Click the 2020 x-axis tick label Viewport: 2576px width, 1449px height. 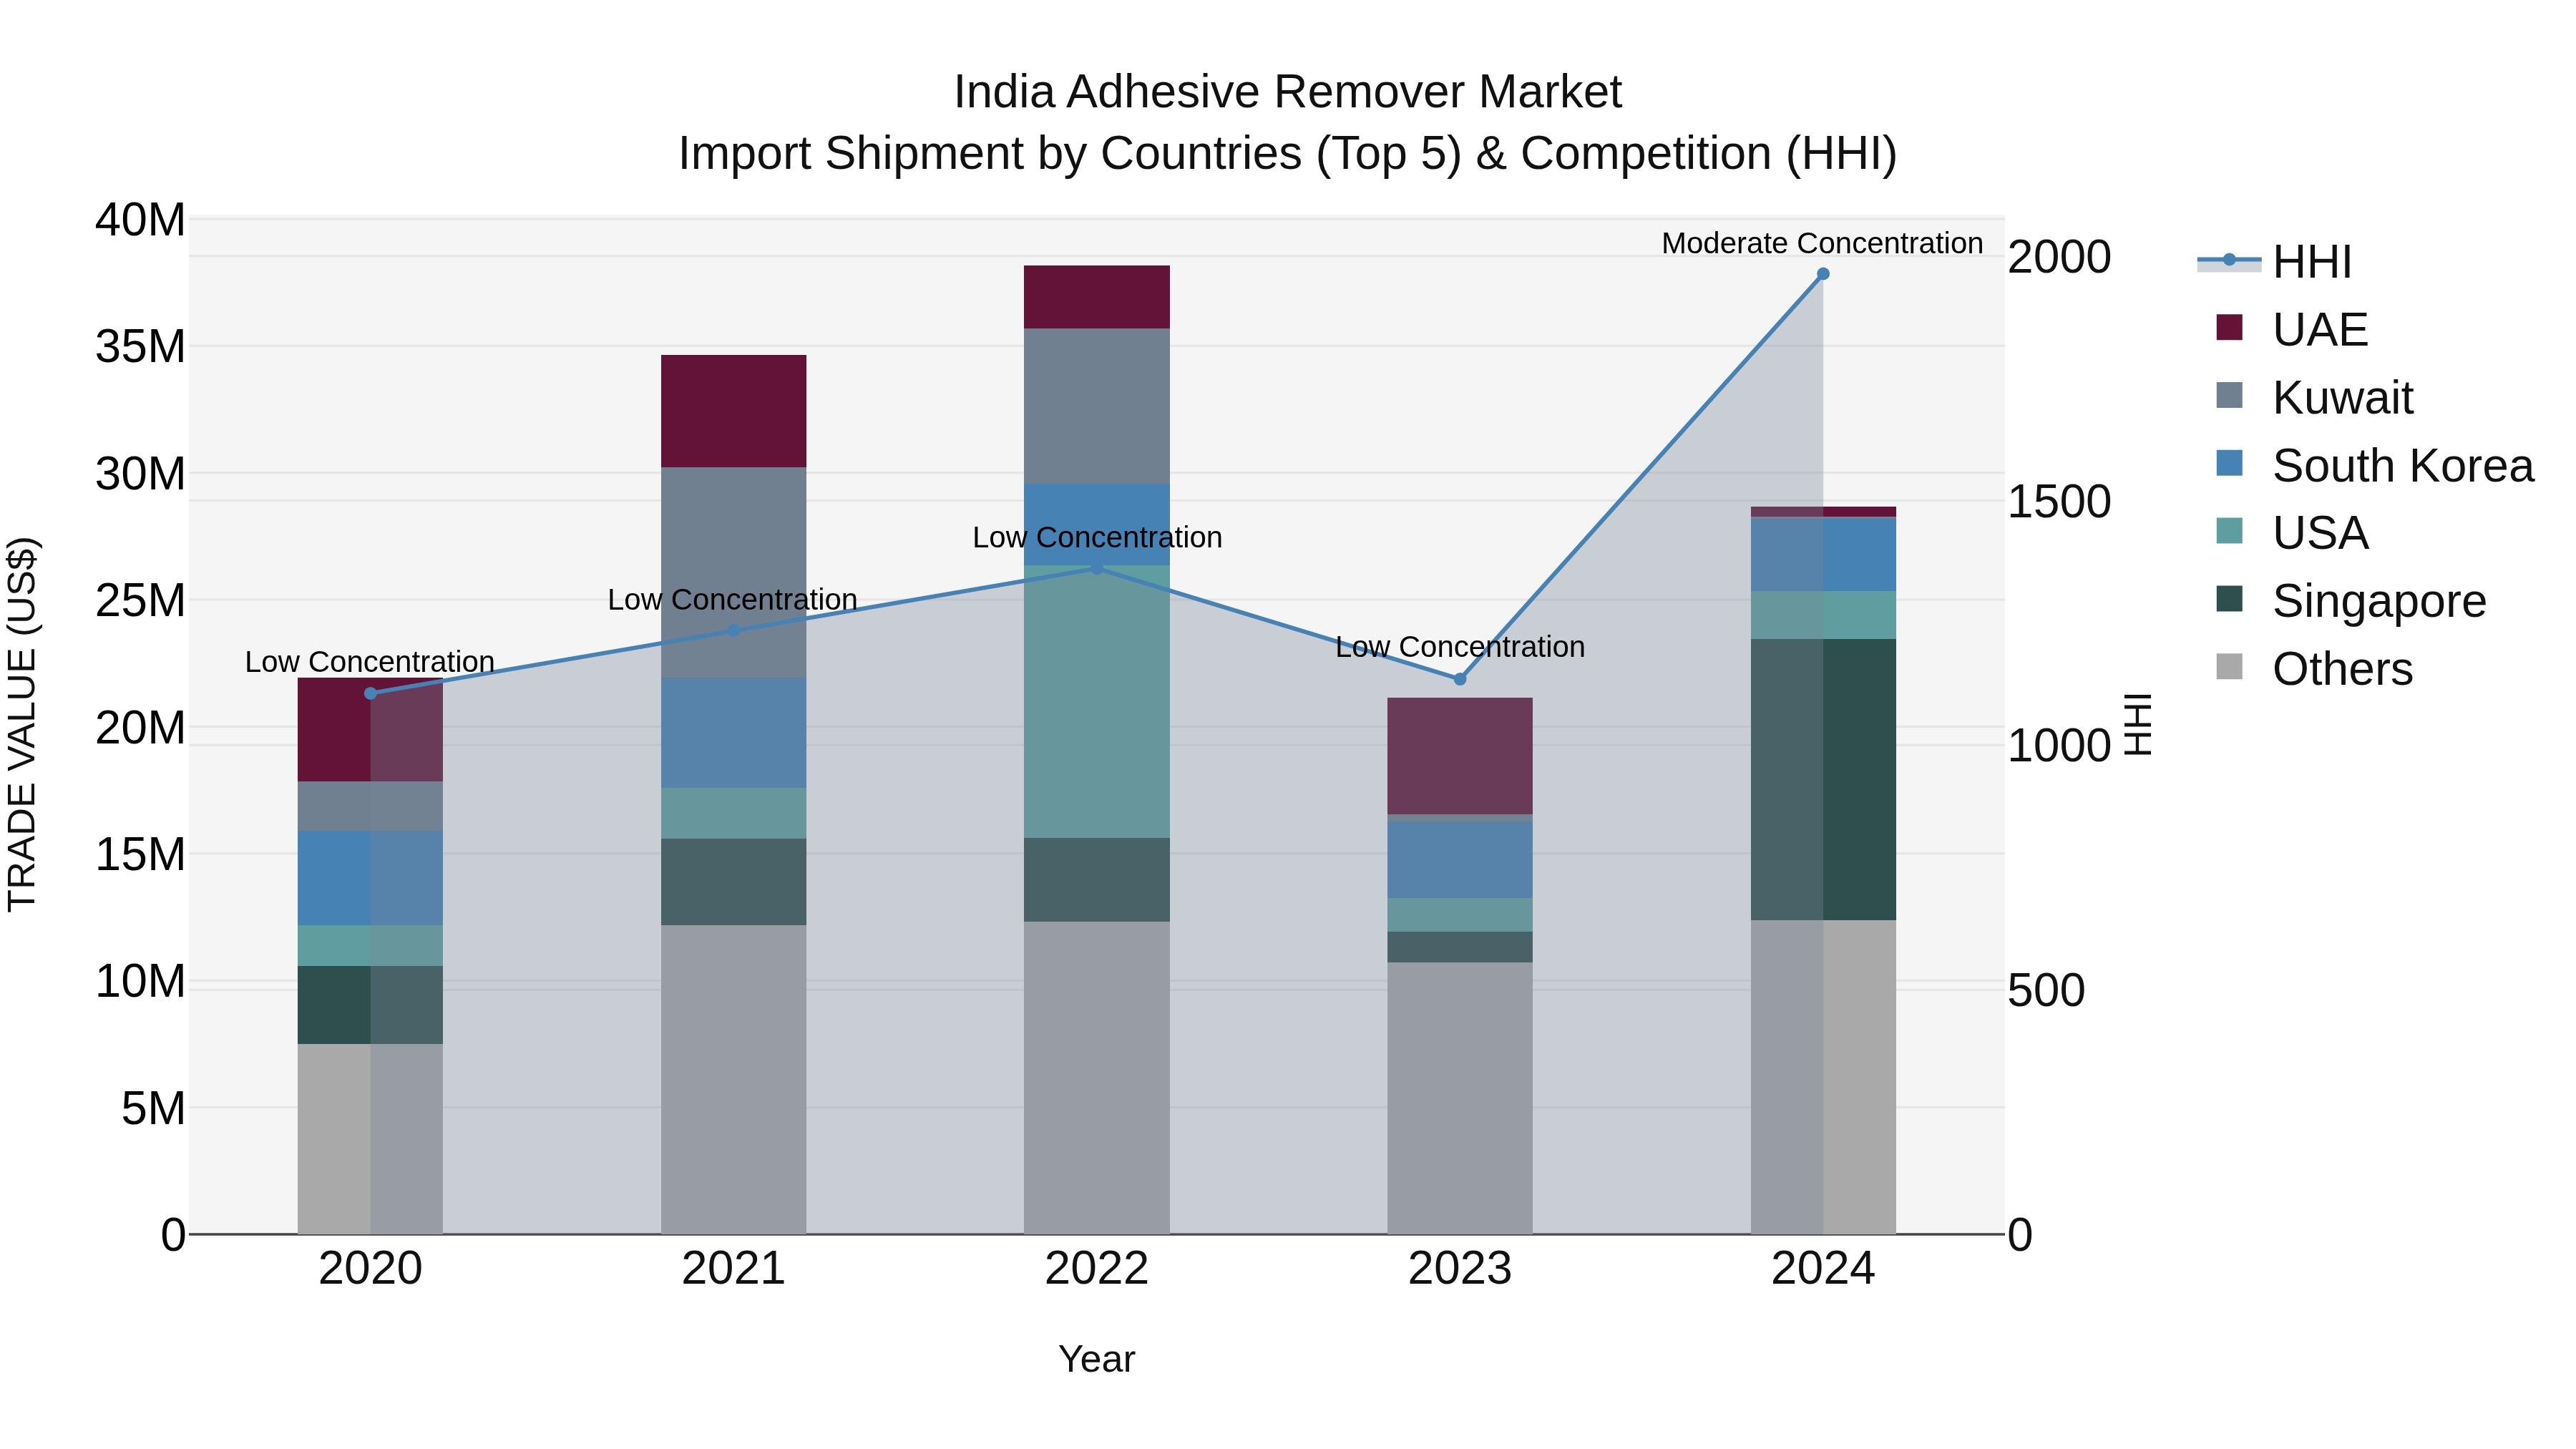coord(370,1269)
